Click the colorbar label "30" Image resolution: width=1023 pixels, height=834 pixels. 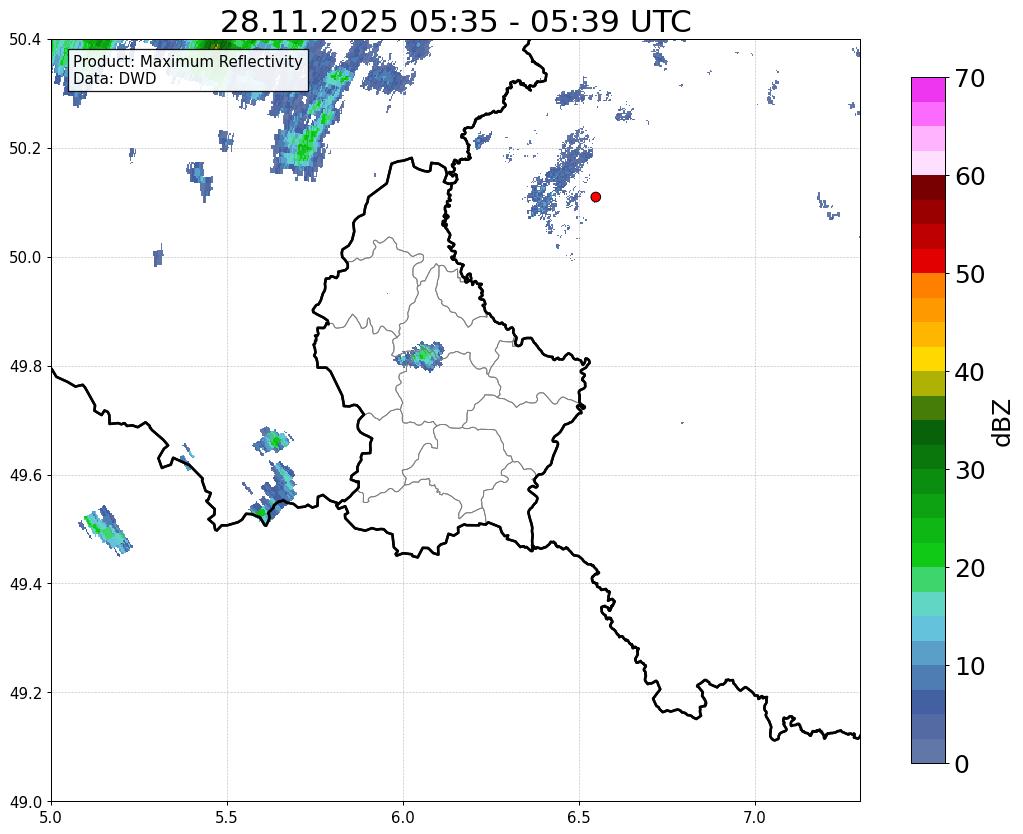pos(970,470)
